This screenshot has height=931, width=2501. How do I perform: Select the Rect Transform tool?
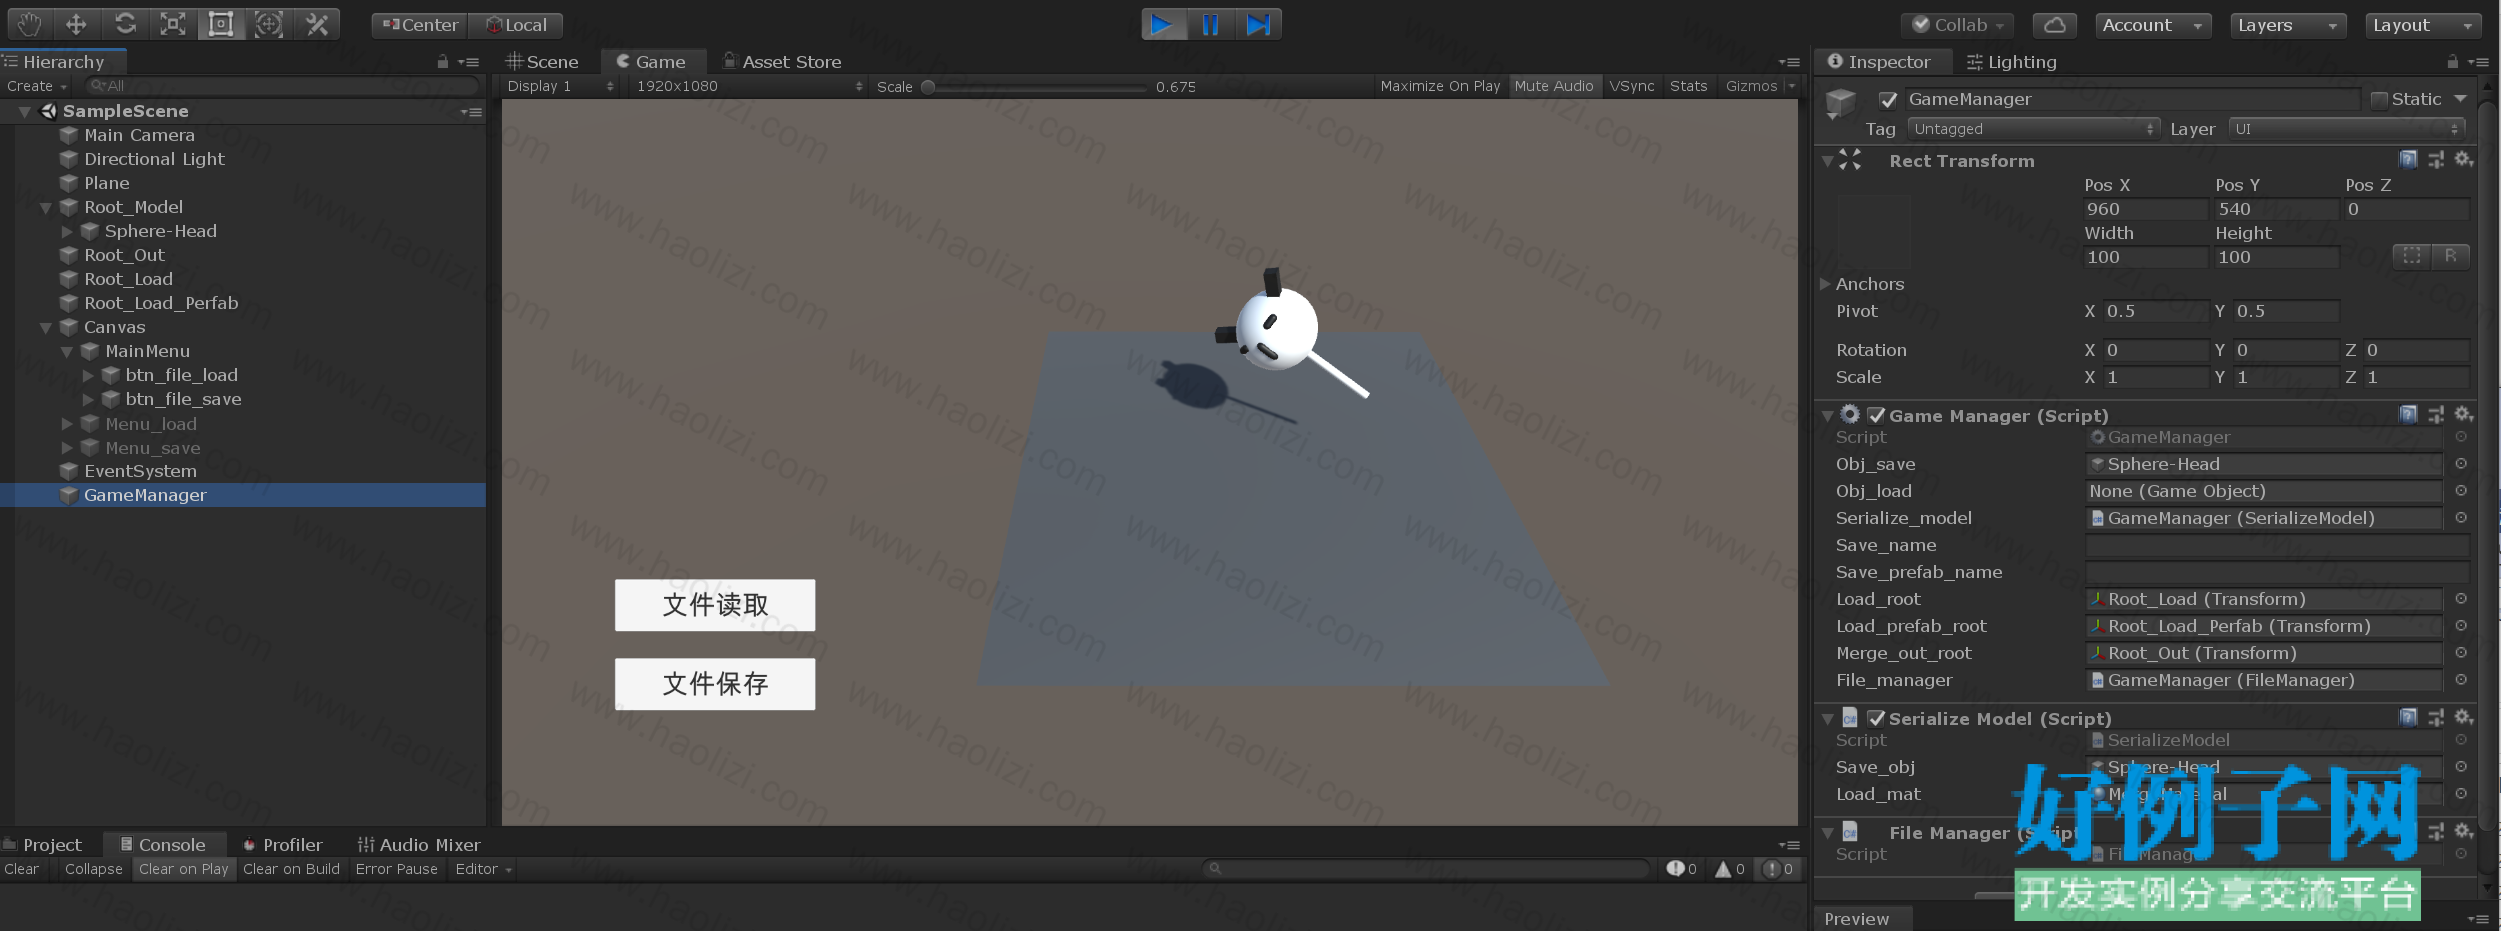[x=221, y=24]
